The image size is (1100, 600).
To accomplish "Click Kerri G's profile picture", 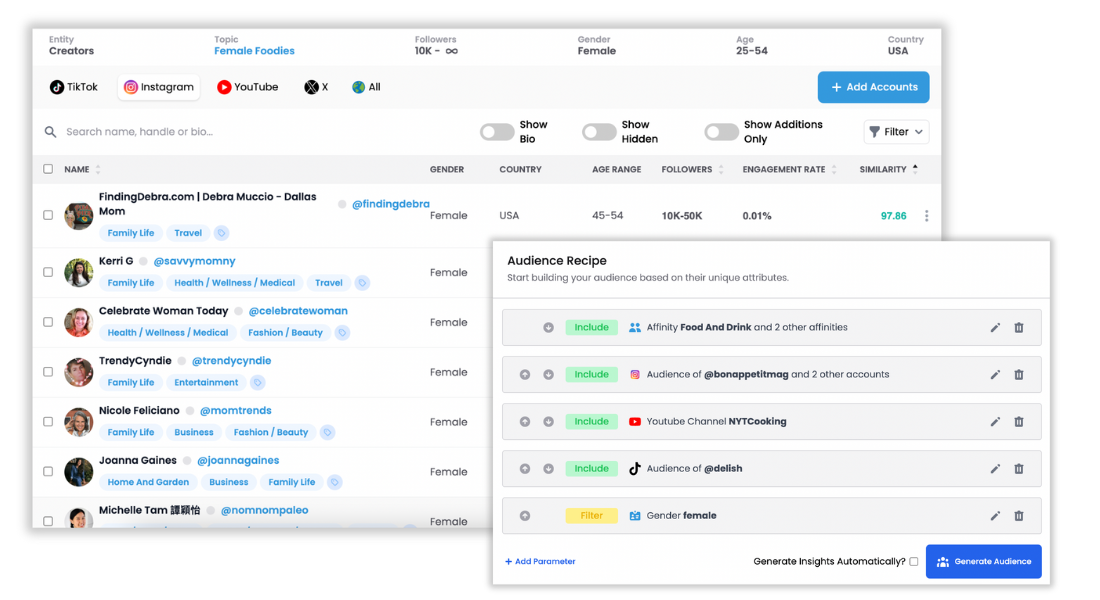I will 79,272.
